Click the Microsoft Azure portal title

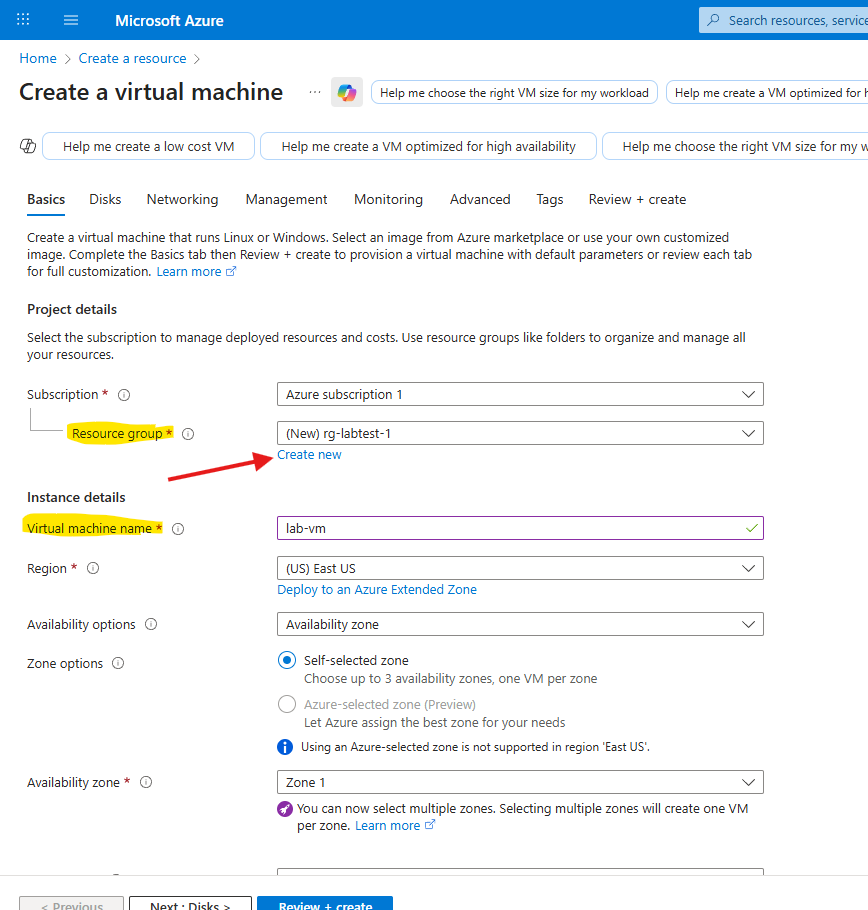click(169, 21)
